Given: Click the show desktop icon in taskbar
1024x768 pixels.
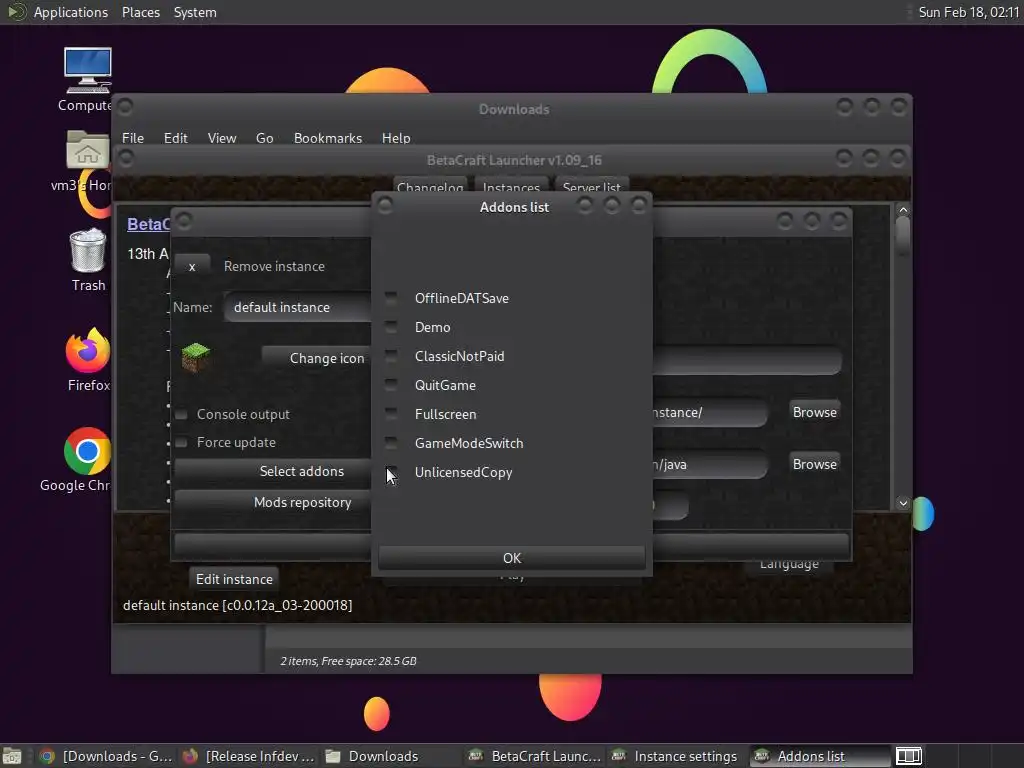Looking at the screenshot, I should pos(12,756).
